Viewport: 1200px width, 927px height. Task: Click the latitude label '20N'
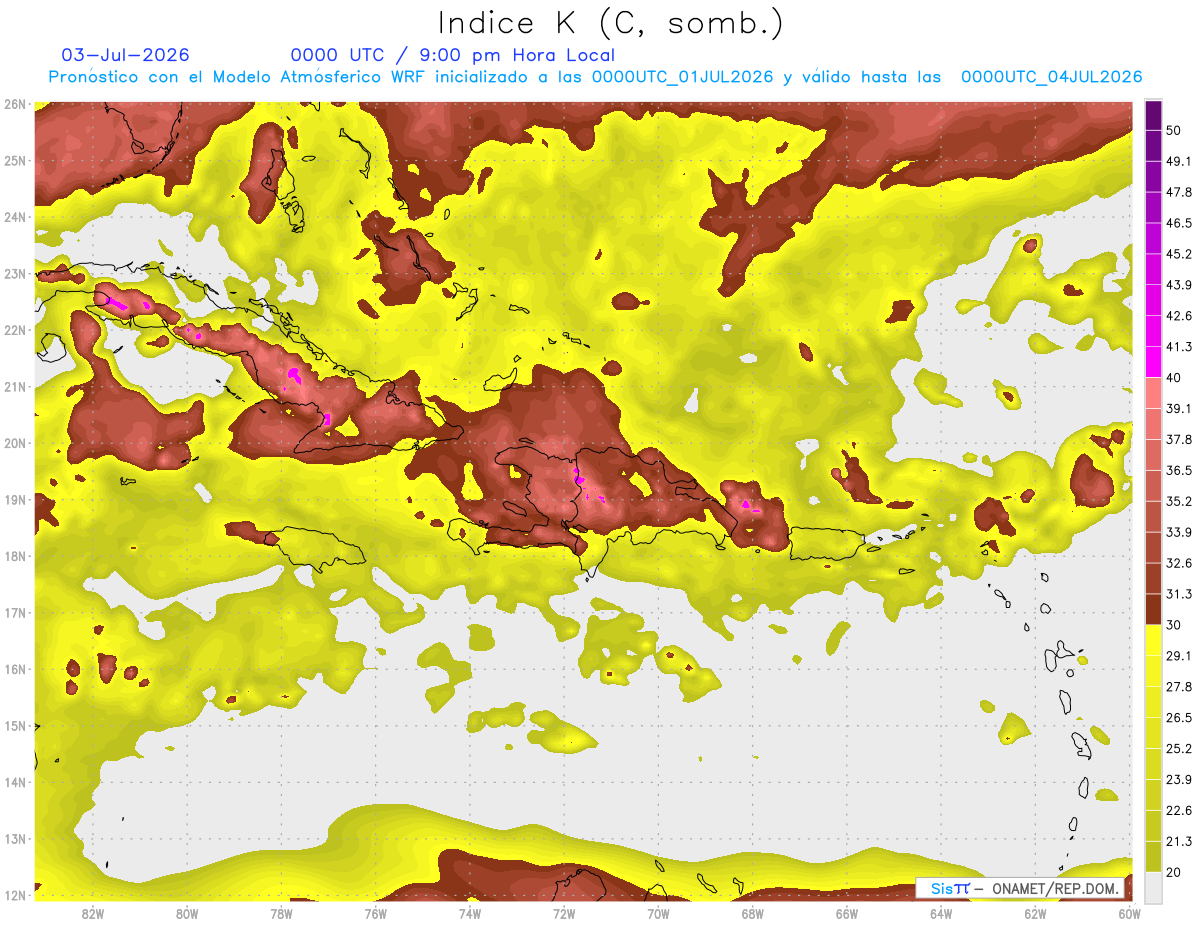[x=14, y=443]
